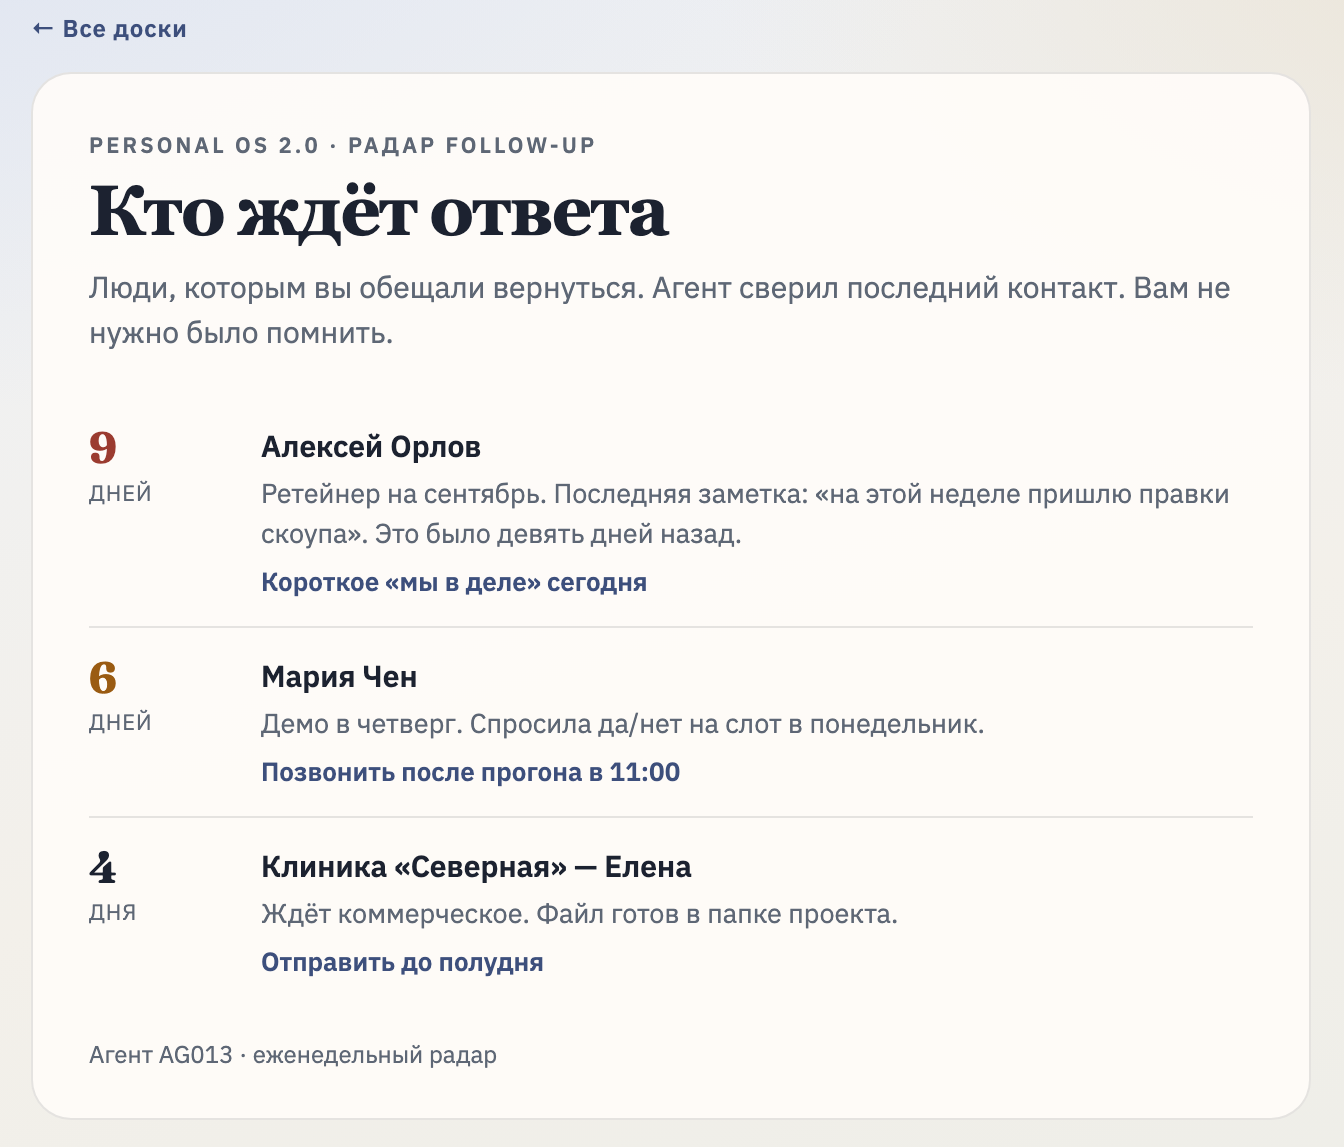Open action "Отправить до полудня"
Viewport: 1344px width, 1147px height.
pos(402,962)
